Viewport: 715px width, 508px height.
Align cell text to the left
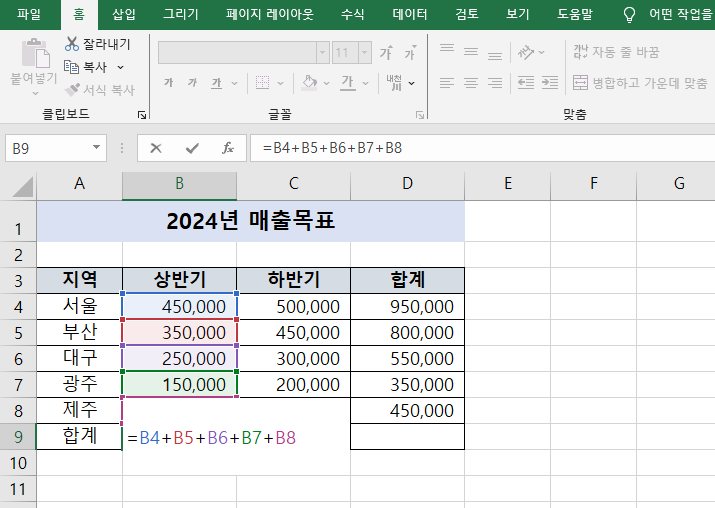447,83
